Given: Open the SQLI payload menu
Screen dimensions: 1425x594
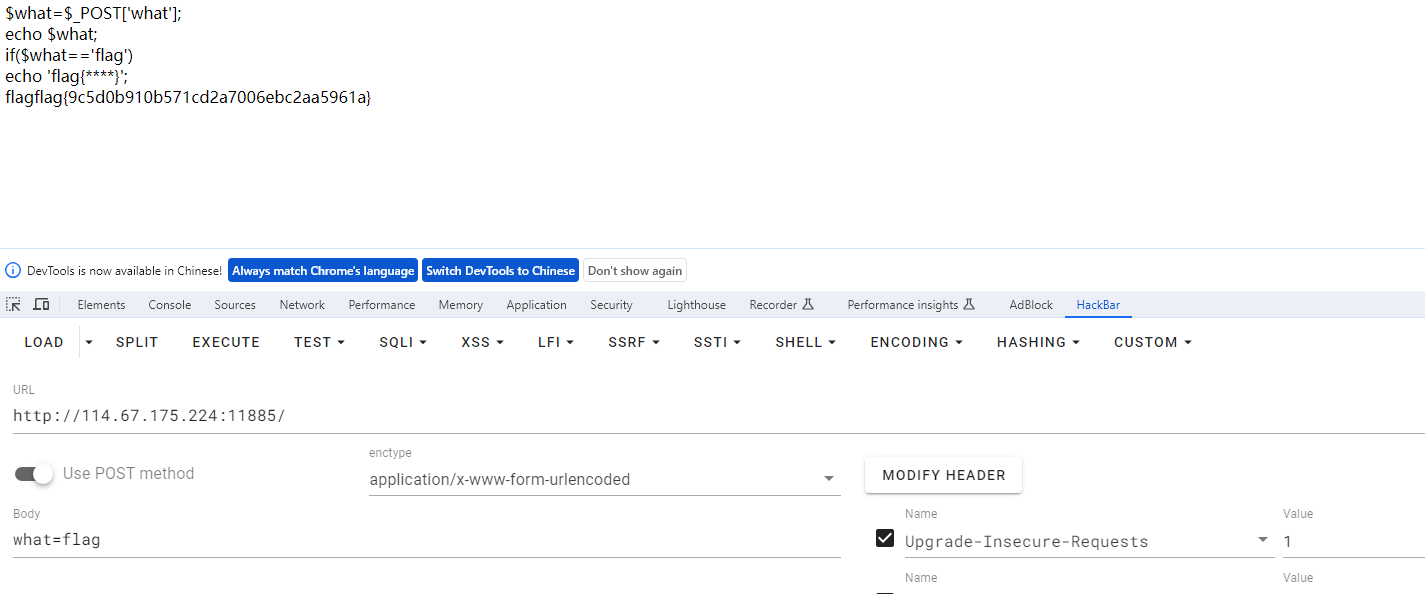Looking at the screenshot, I should coord(402,342).
